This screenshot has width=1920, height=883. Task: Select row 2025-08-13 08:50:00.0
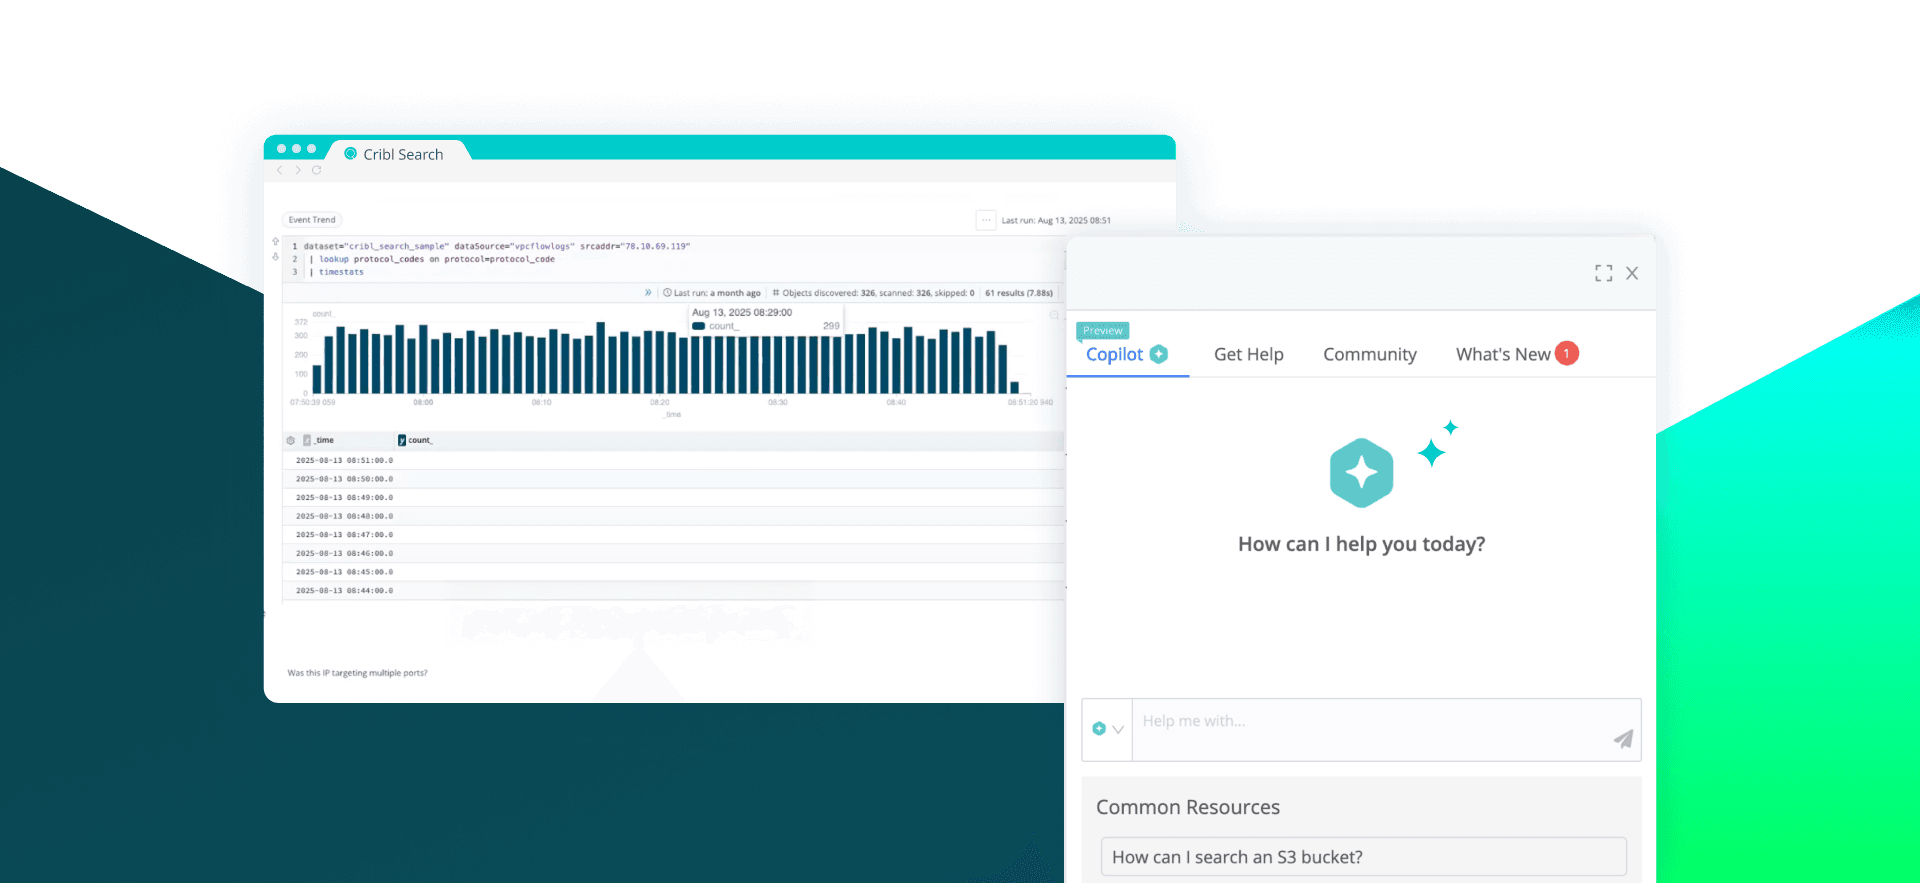674,479
